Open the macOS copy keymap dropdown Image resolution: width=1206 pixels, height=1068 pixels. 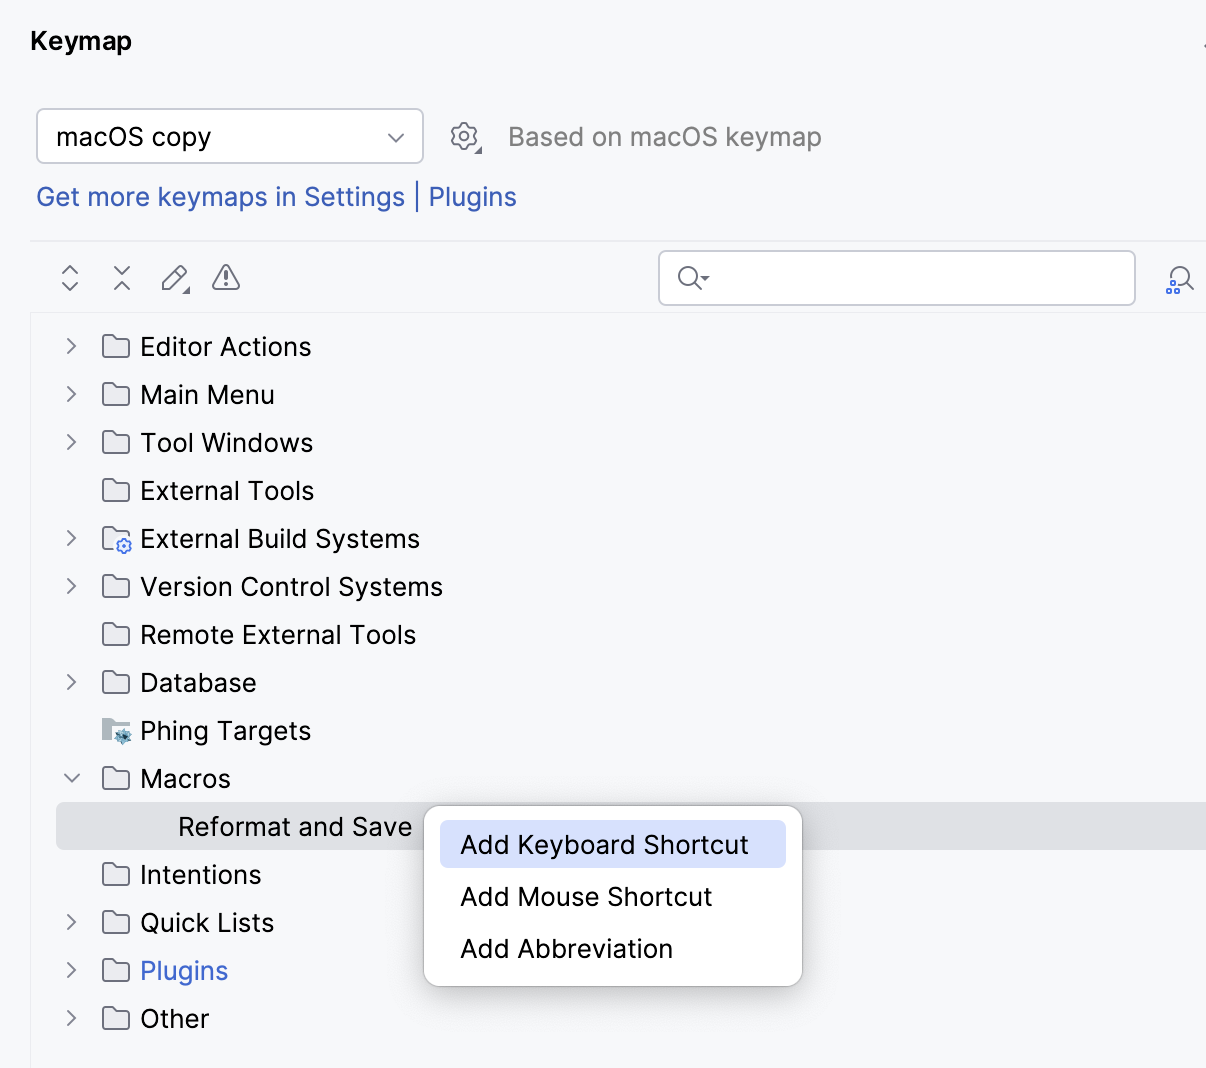[x=229, y=136]
